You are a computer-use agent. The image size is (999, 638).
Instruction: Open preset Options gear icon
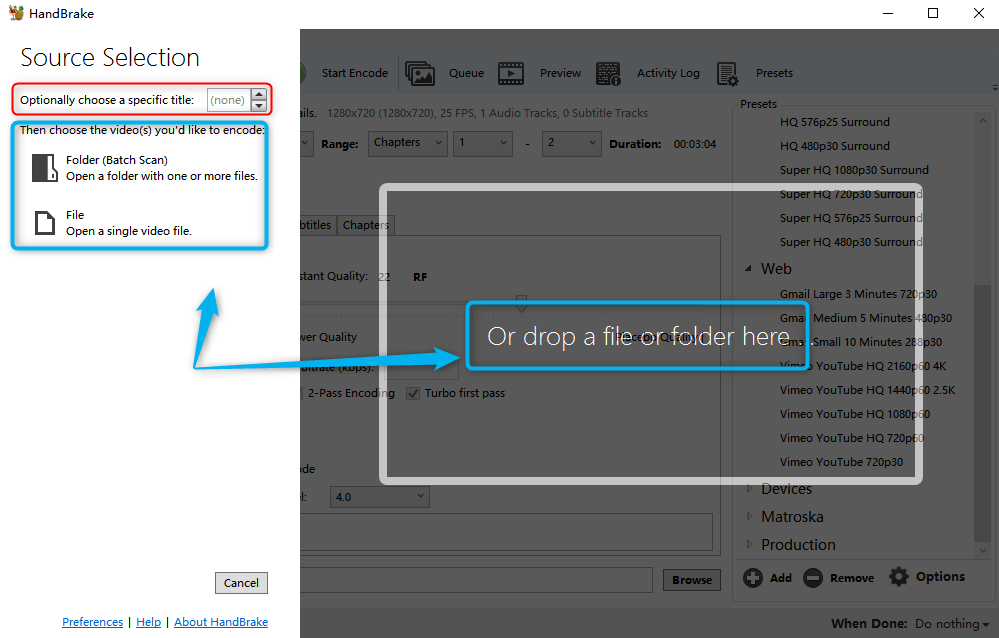(899, 577)
